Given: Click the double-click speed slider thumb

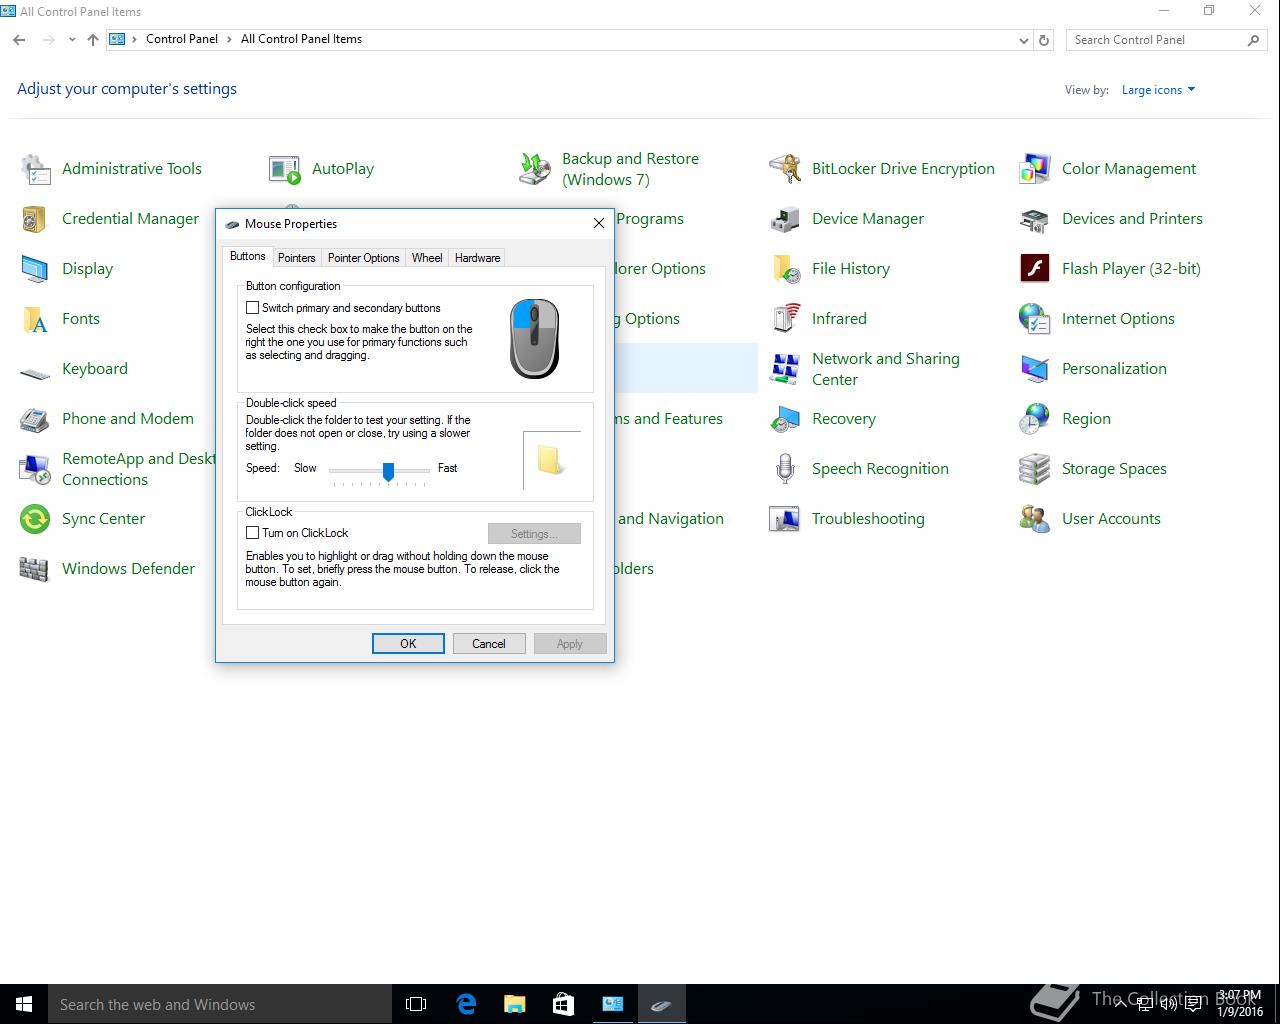Looking at the screenshot, I should click(x=388, y=471).
